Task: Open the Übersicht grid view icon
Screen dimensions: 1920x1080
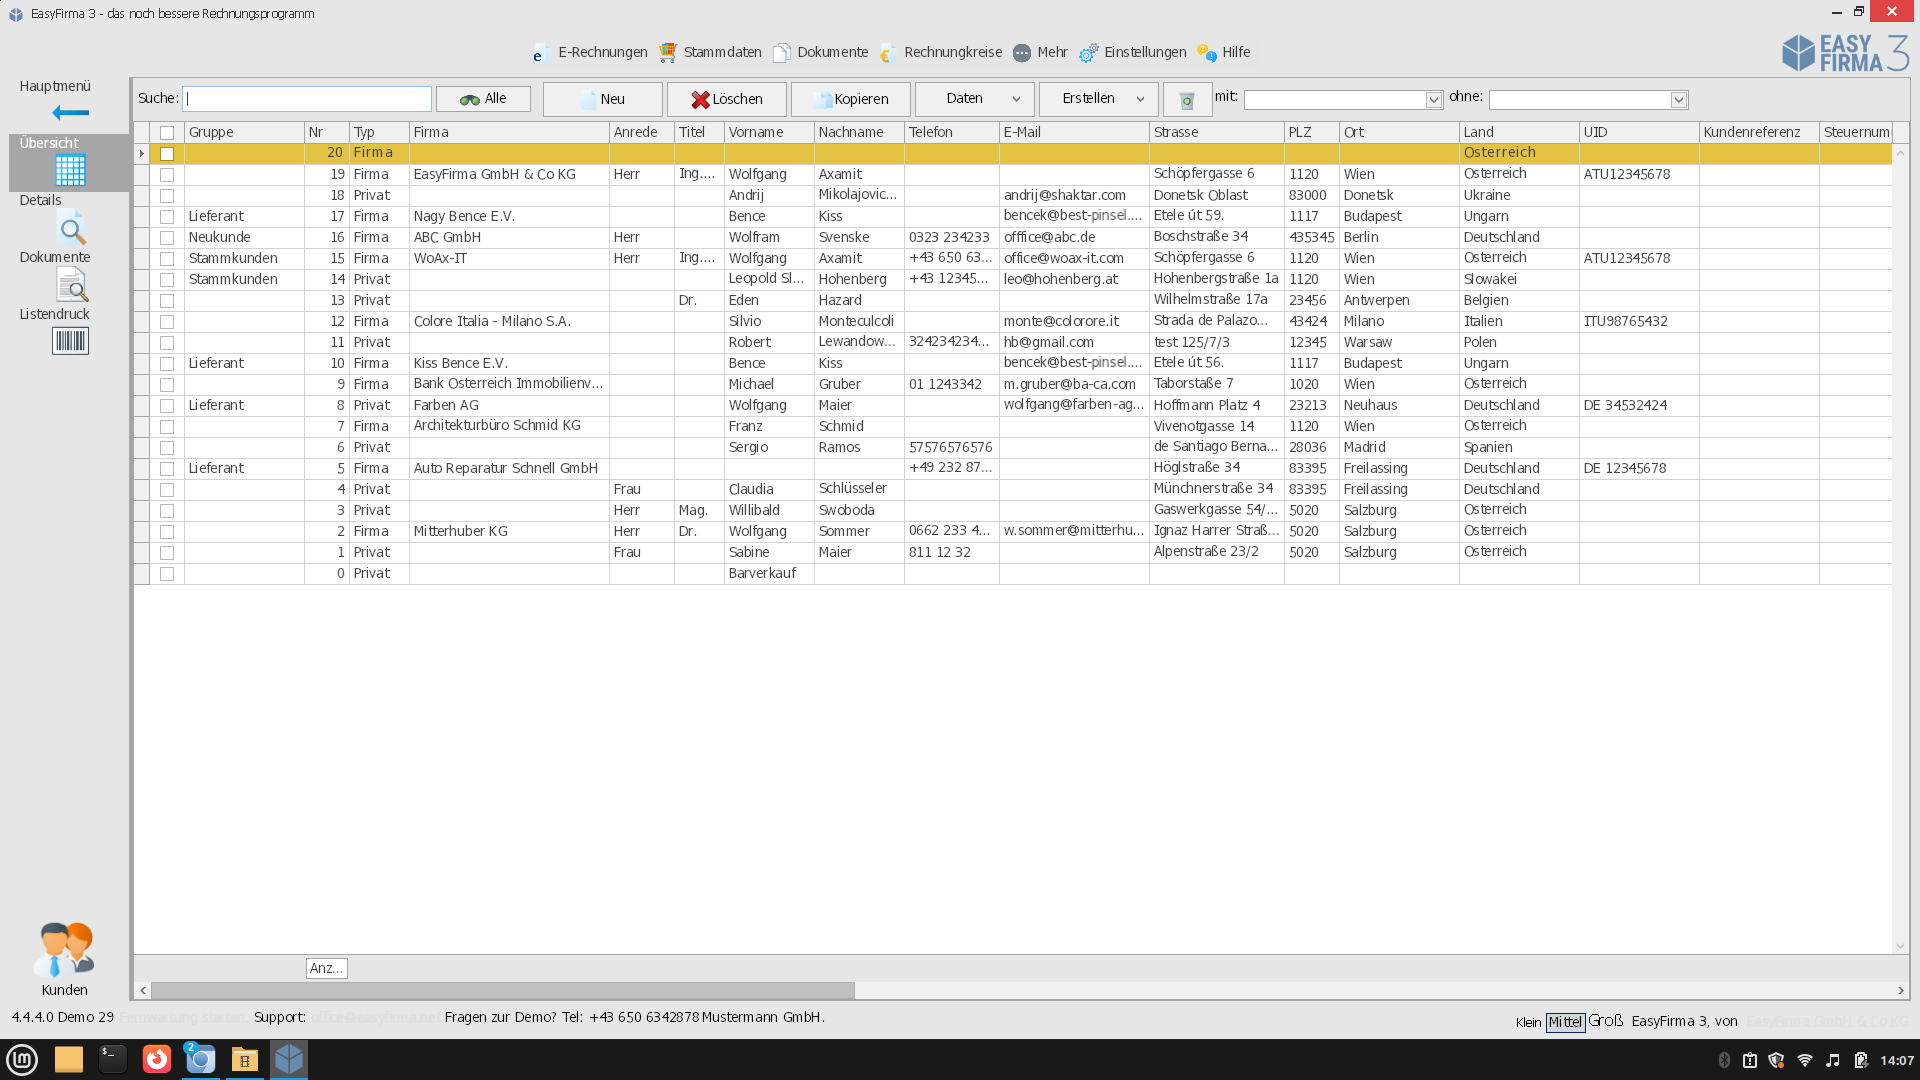Action: tap(70, 171)
